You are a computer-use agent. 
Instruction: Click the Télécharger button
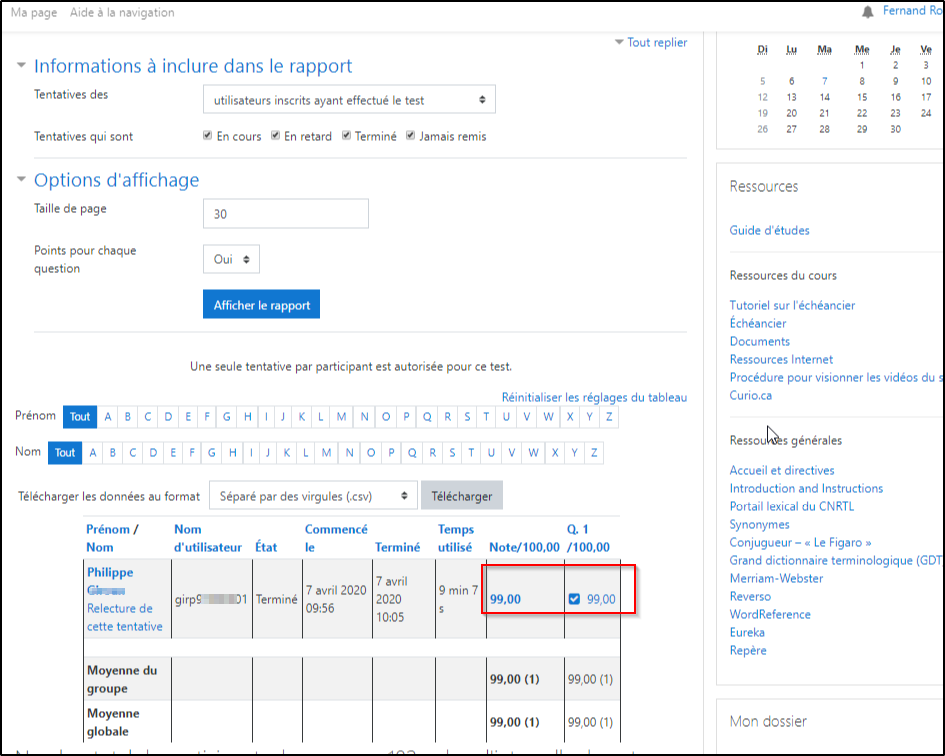(461, 495)
